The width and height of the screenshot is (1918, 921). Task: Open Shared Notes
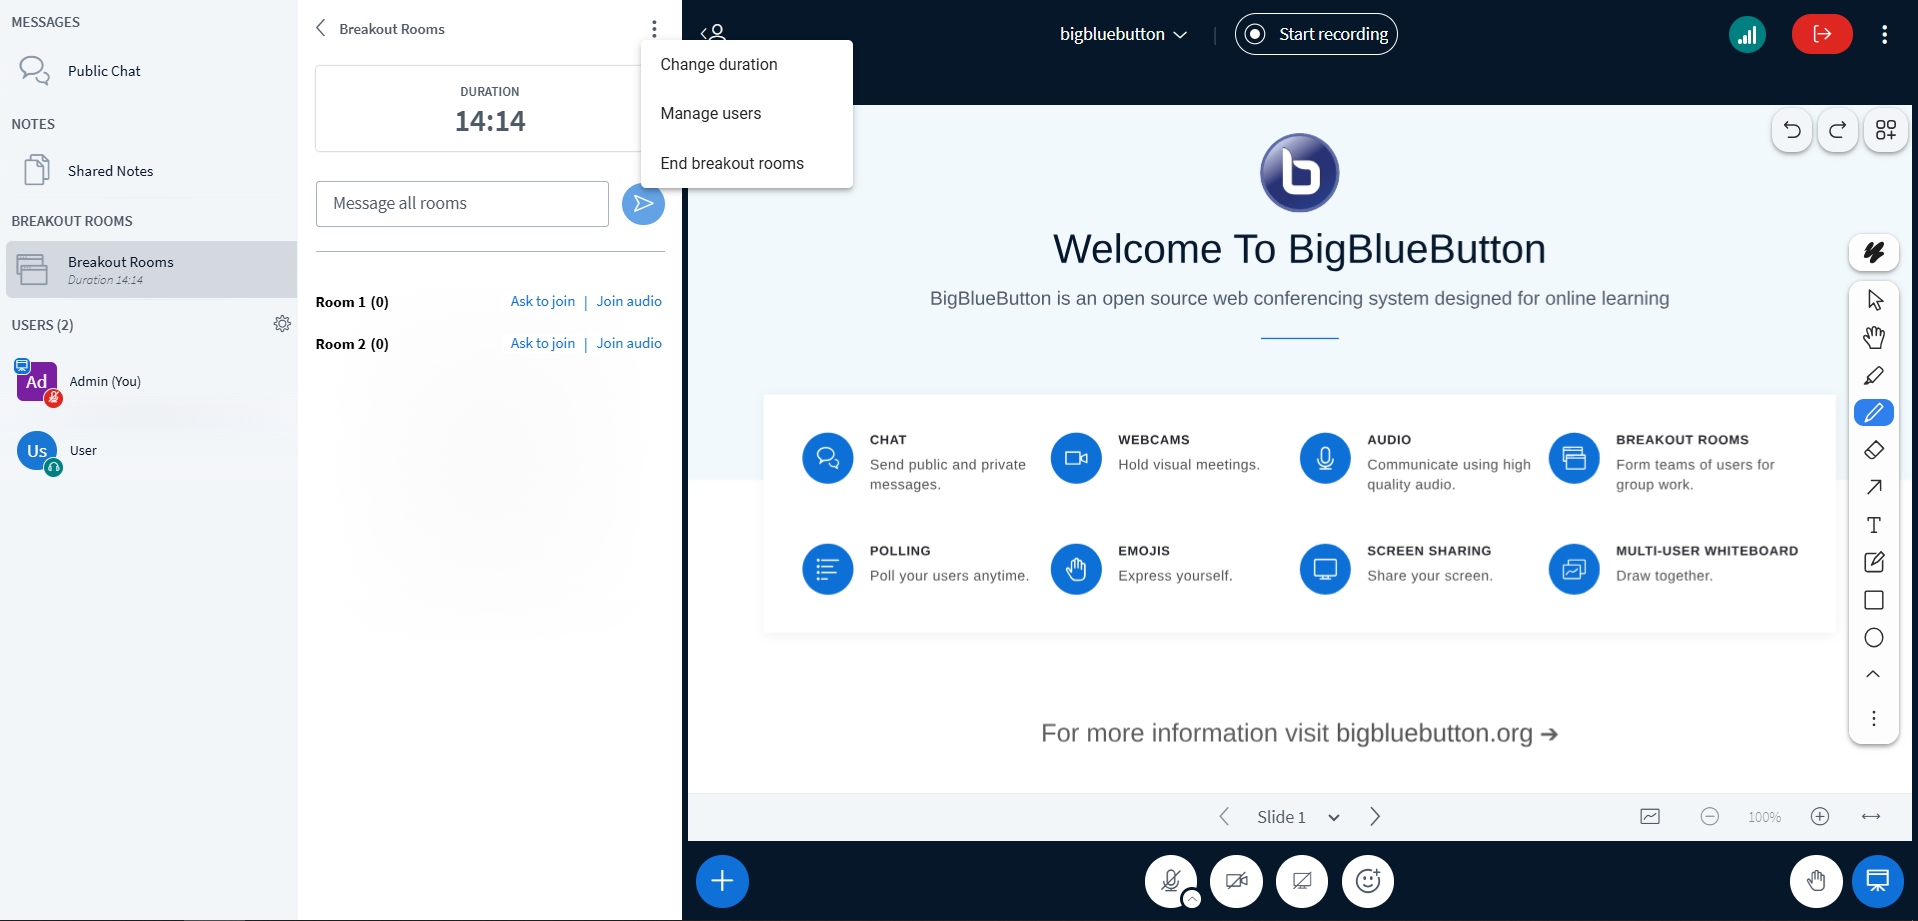pyautogui.click(x=151, y=171)
